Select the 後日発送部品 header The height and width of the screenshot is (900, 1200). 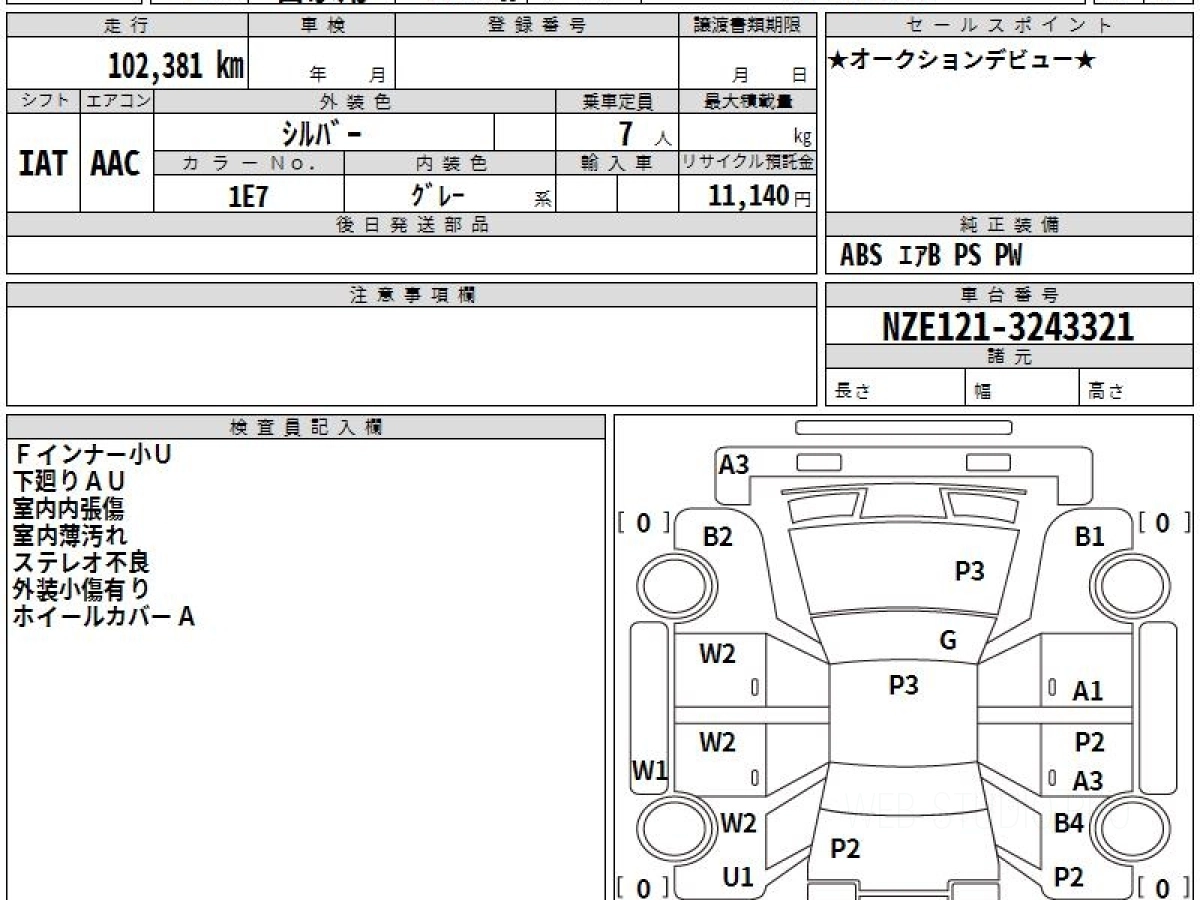click(x=412, y=225)
